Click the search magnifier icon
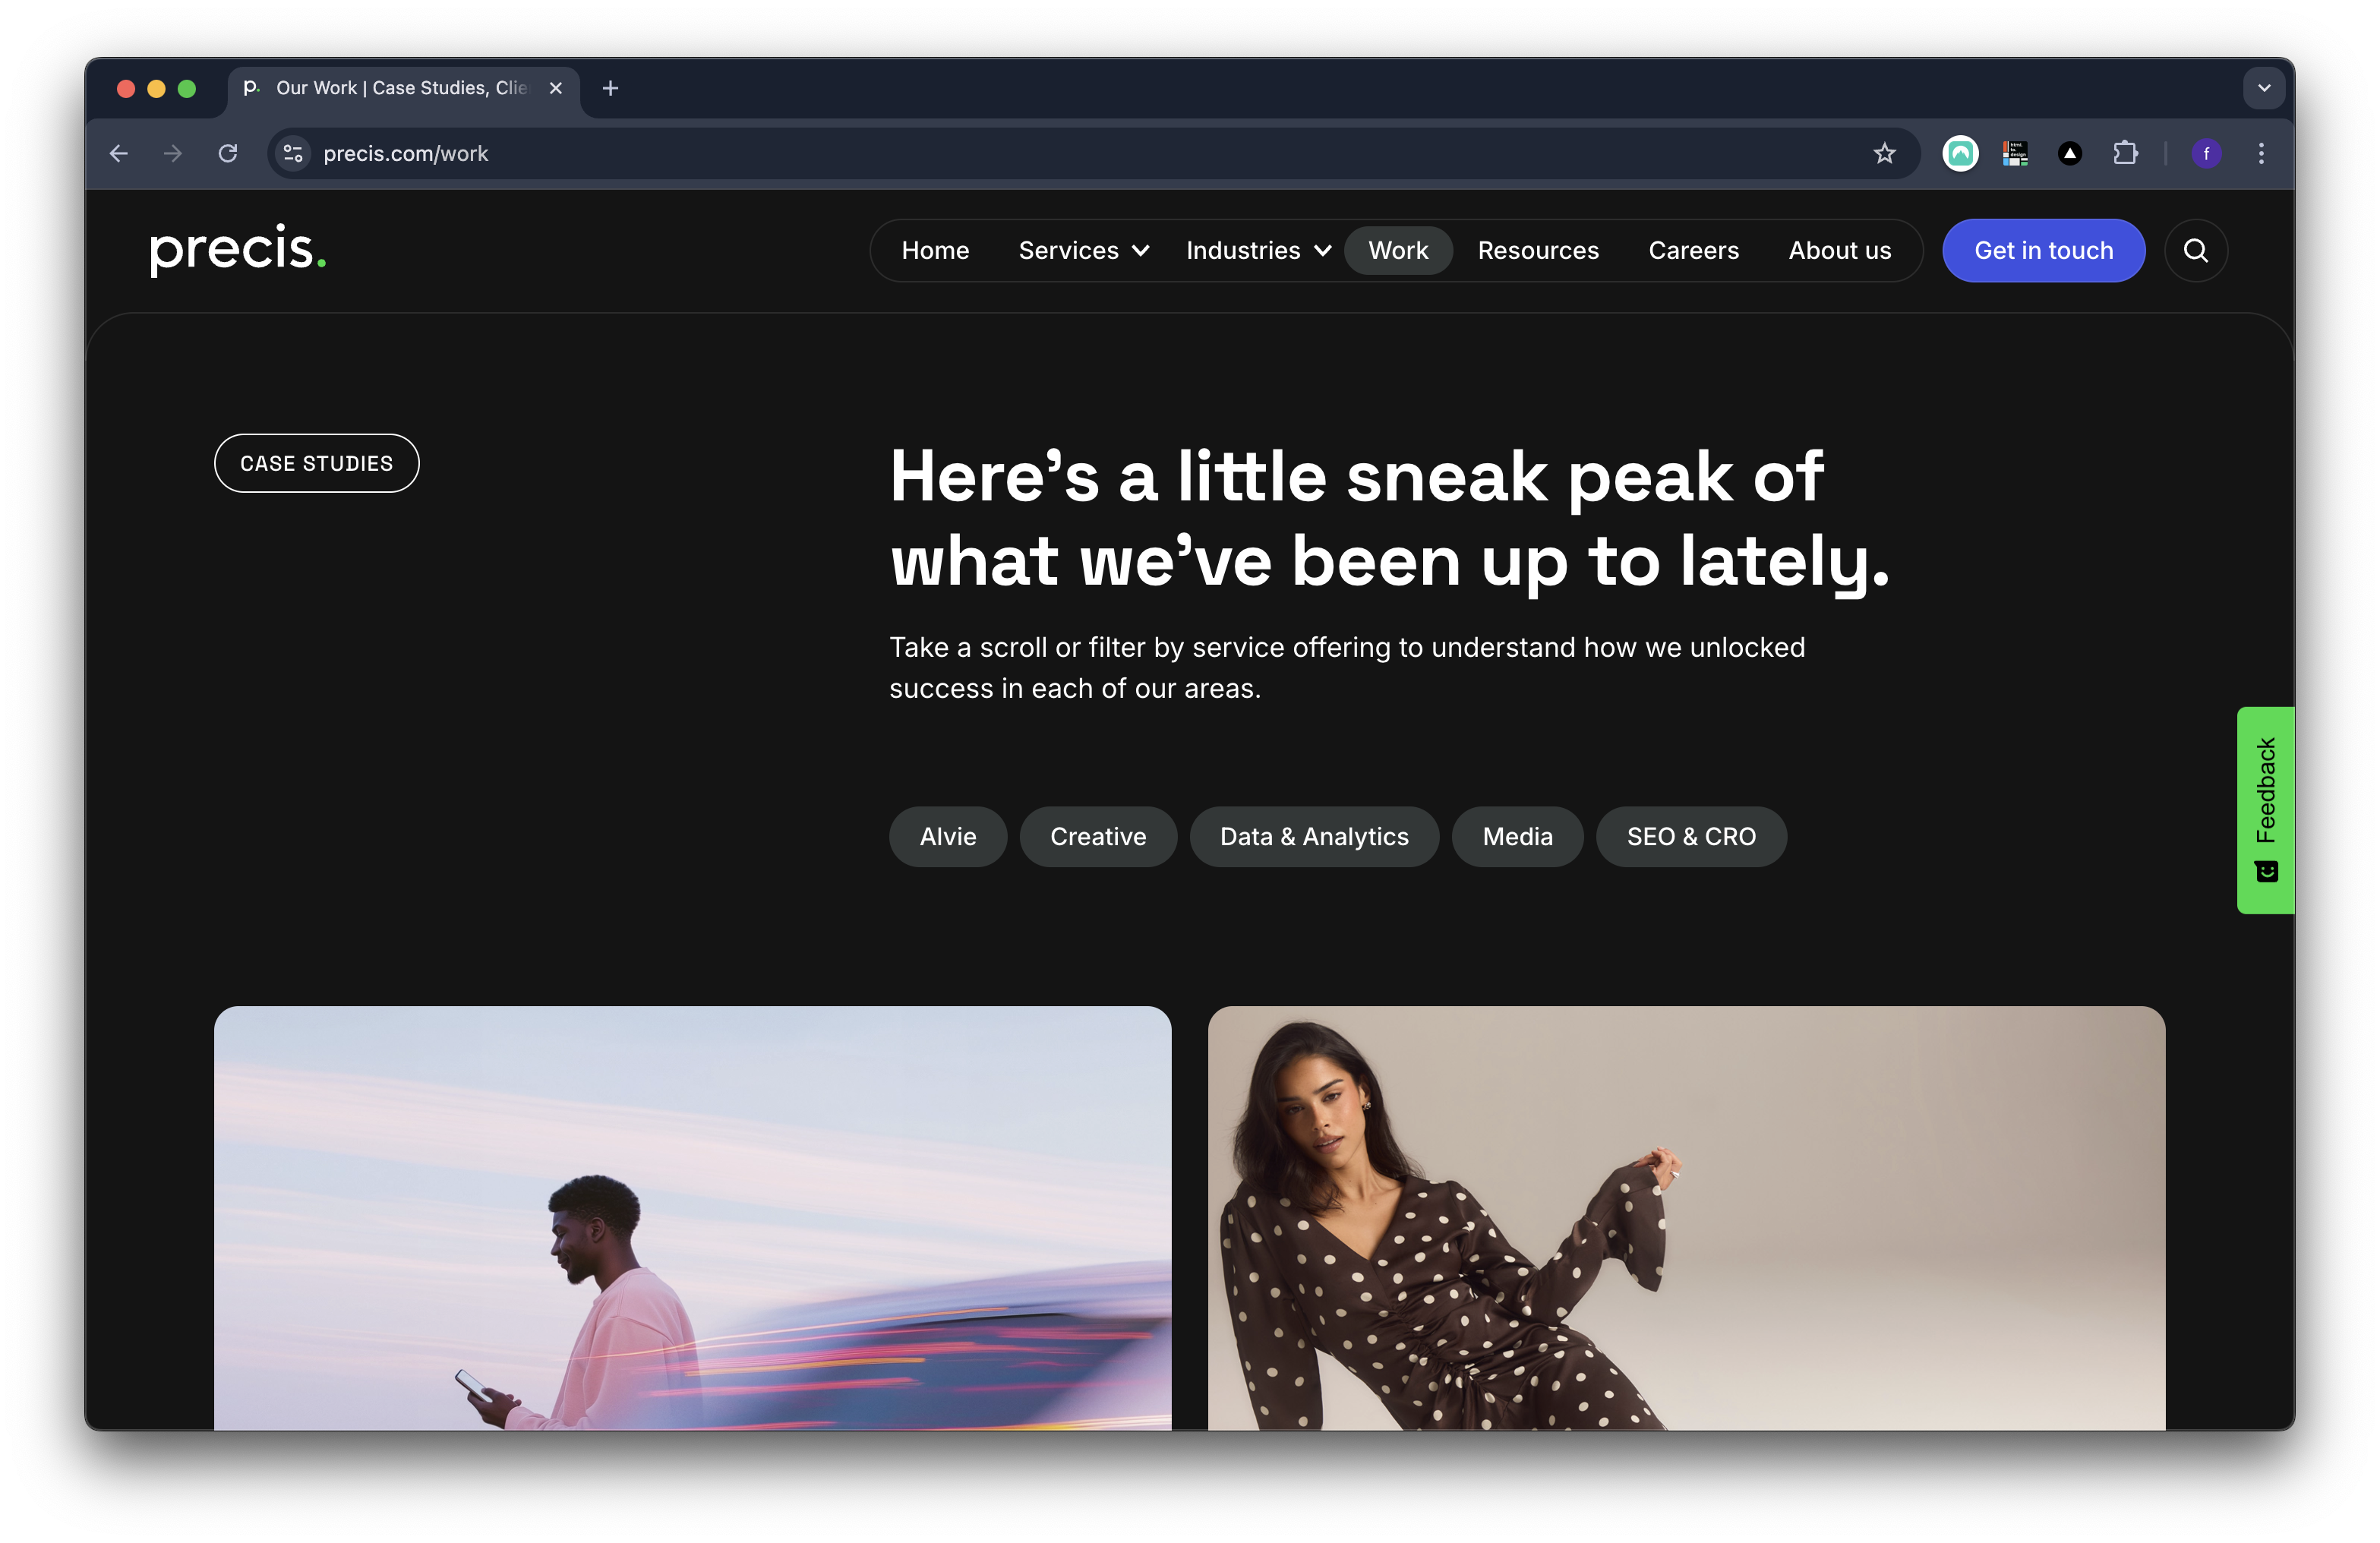2380x1543 pixels. click(x=2195, y=251)
